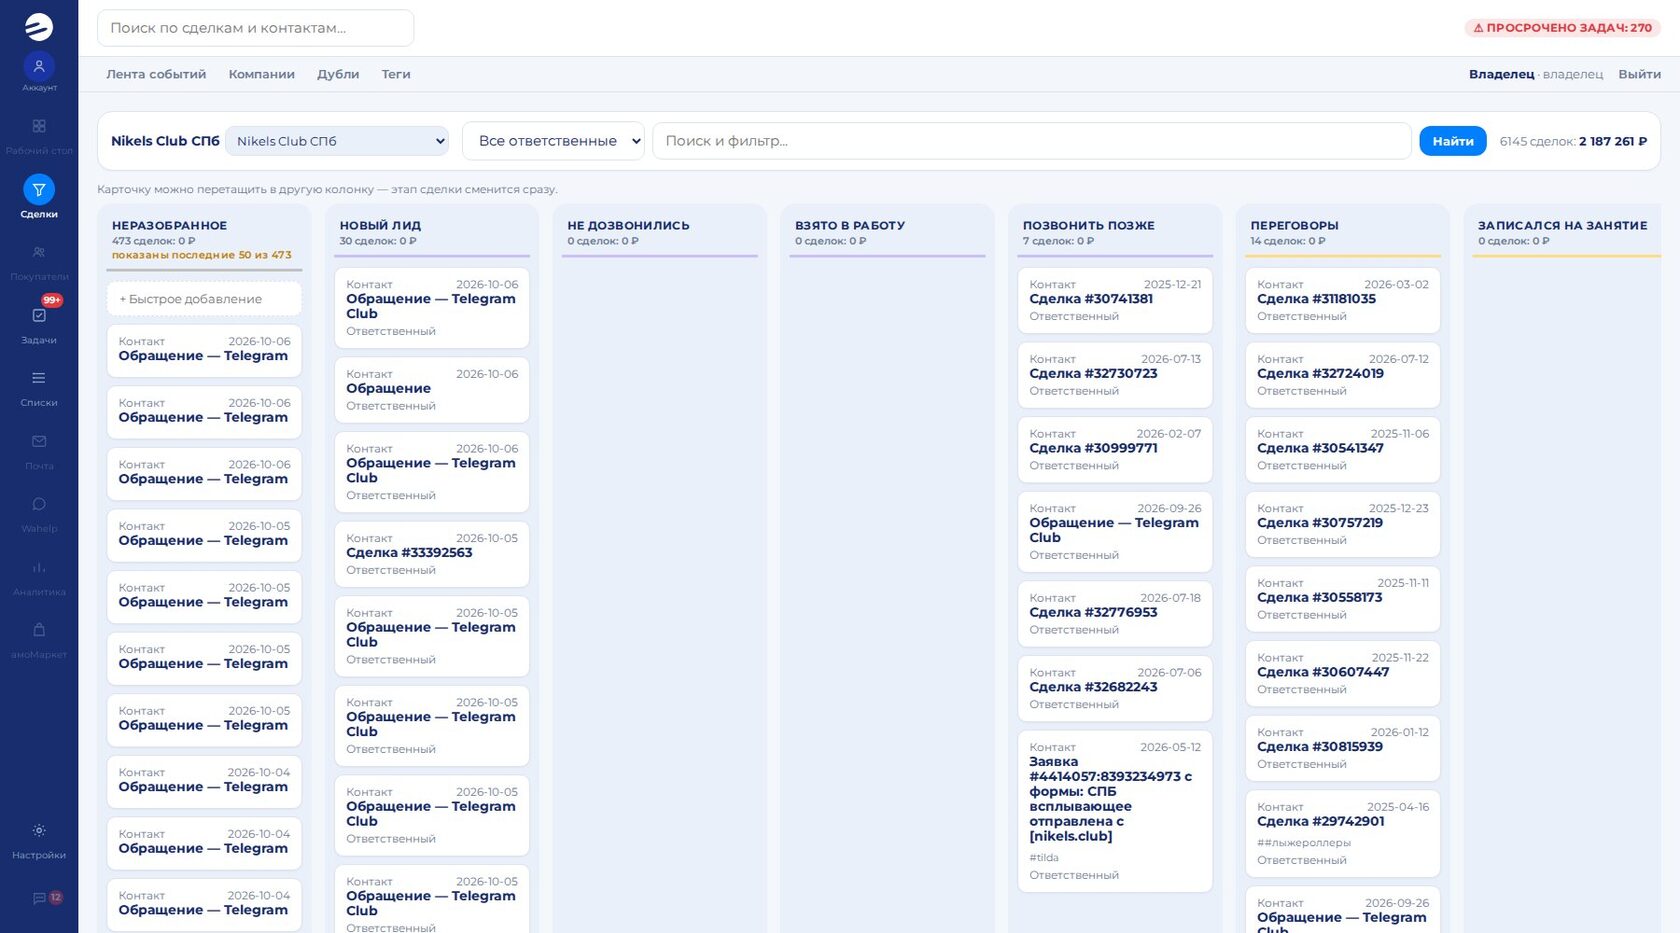Open deal Сделка #30815939 card
Image resolution: width=1680 pixels, height=933 pixels.
pyautogui.click(x=1343, y=748)
